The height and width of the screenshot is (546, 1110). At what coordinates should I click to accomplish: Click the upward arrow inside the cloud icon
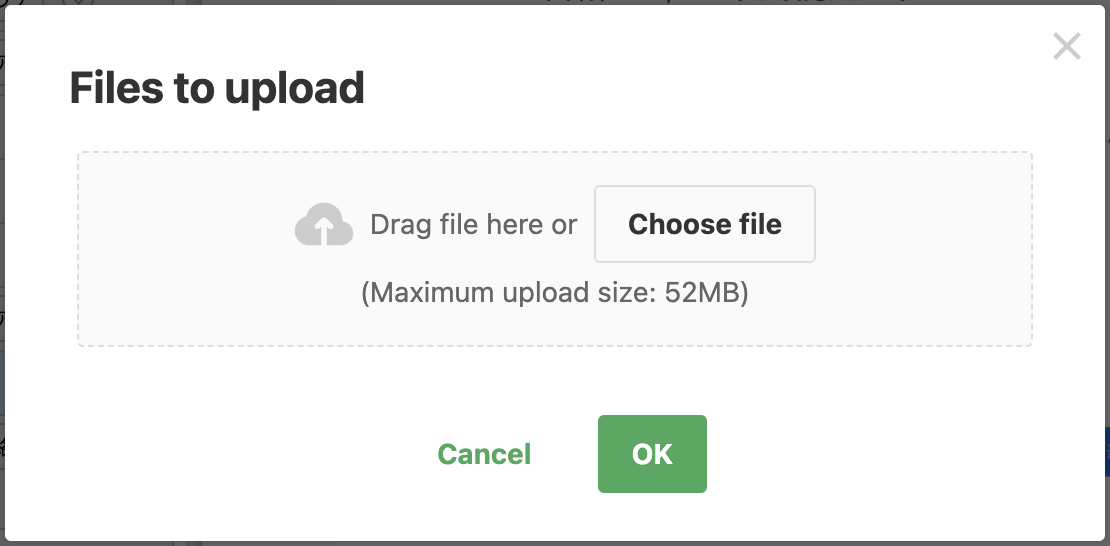324,229
